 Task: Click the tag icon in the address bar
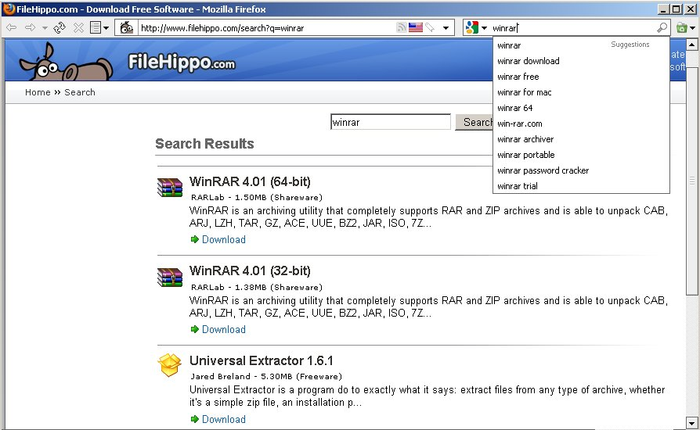[429, 28]
